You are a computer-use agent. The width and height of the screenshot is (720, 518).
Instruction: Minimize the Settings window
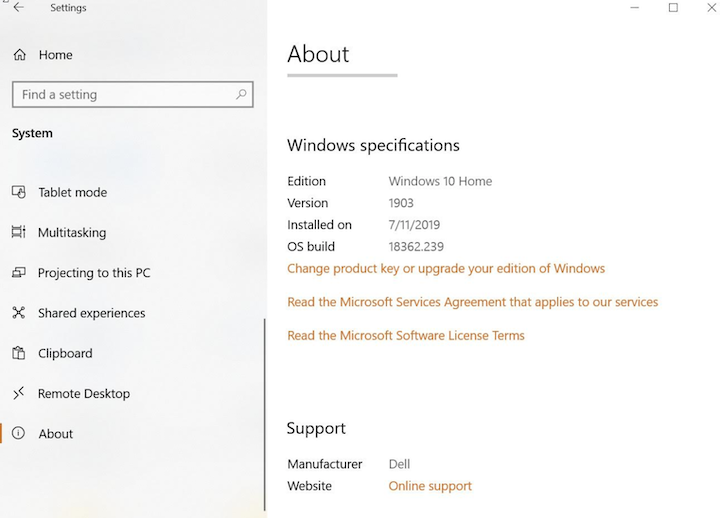pyautogui.click(x=635, y=7)
